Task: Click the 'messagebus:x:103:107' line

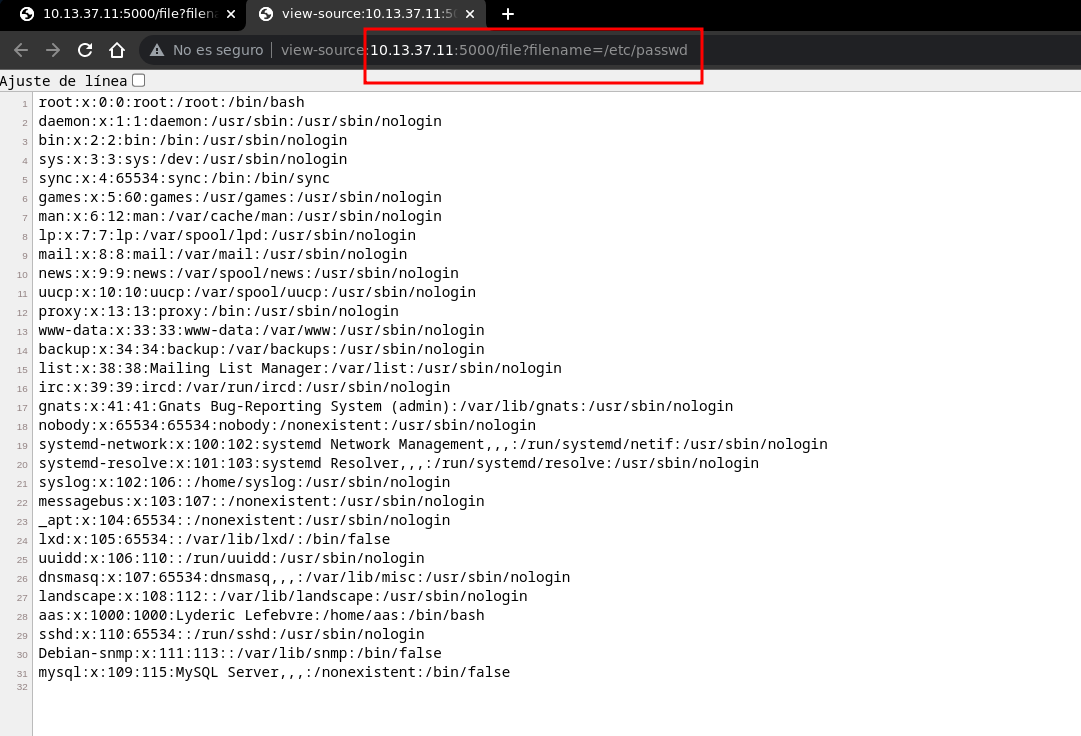Action: (x=261, y=502)
